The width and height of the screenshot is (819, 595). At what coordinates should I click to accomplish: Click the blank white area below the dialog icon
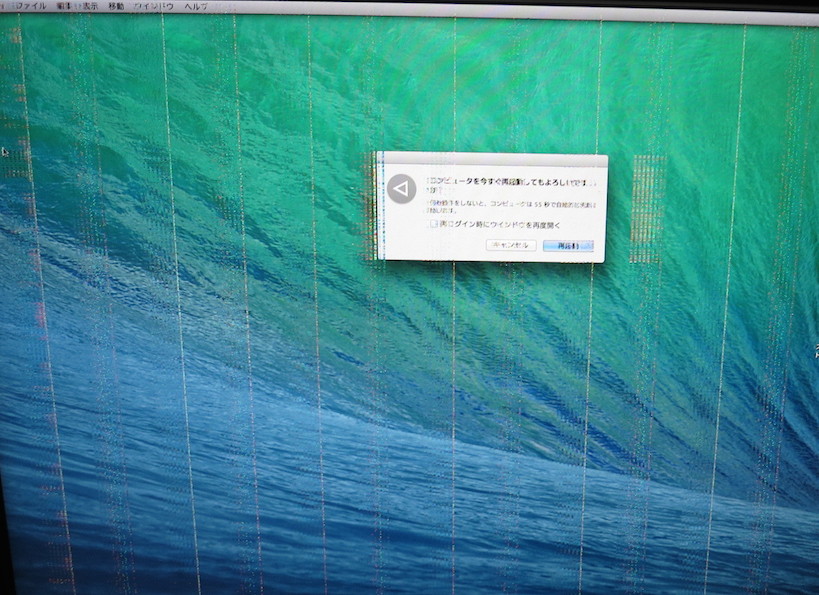401,235
